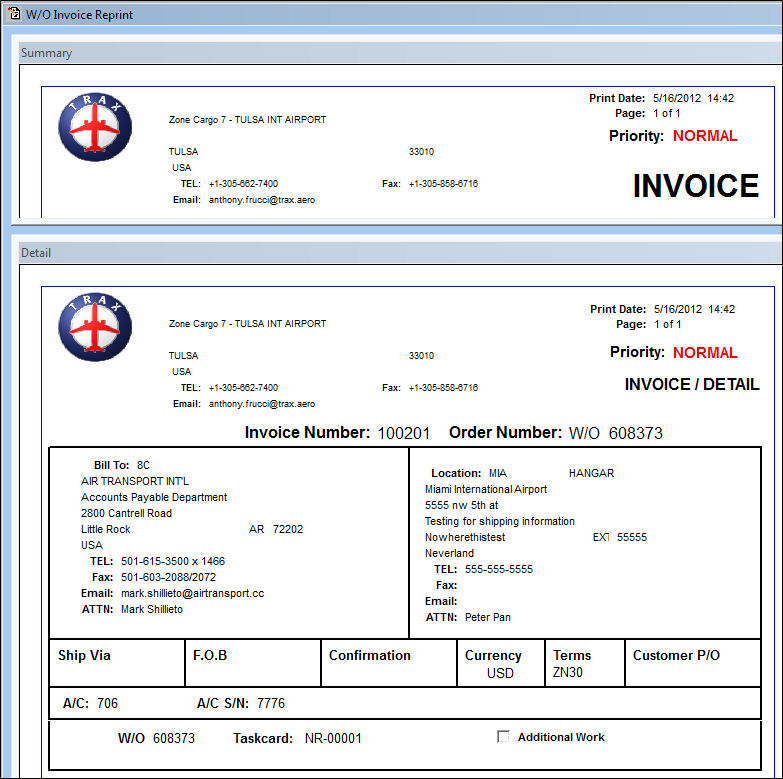Tick the Additional Work checkbox
Image resolution: width=783 pixels, height=779 pixels.
(x=503, y=737)
